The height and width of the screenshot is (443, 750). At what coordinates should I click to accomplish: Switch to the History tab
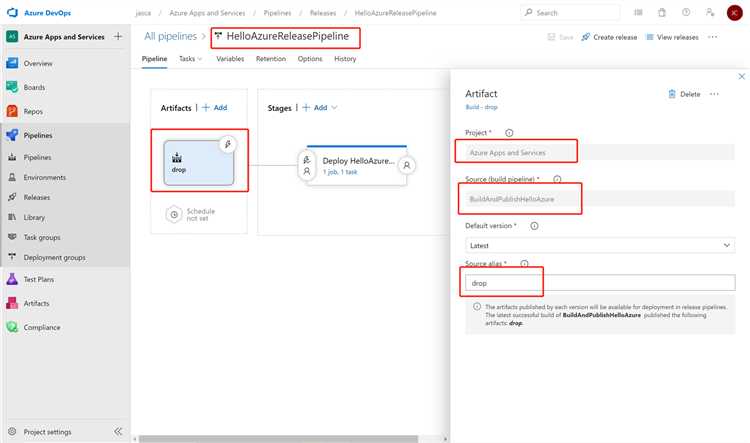click(345, 59)
